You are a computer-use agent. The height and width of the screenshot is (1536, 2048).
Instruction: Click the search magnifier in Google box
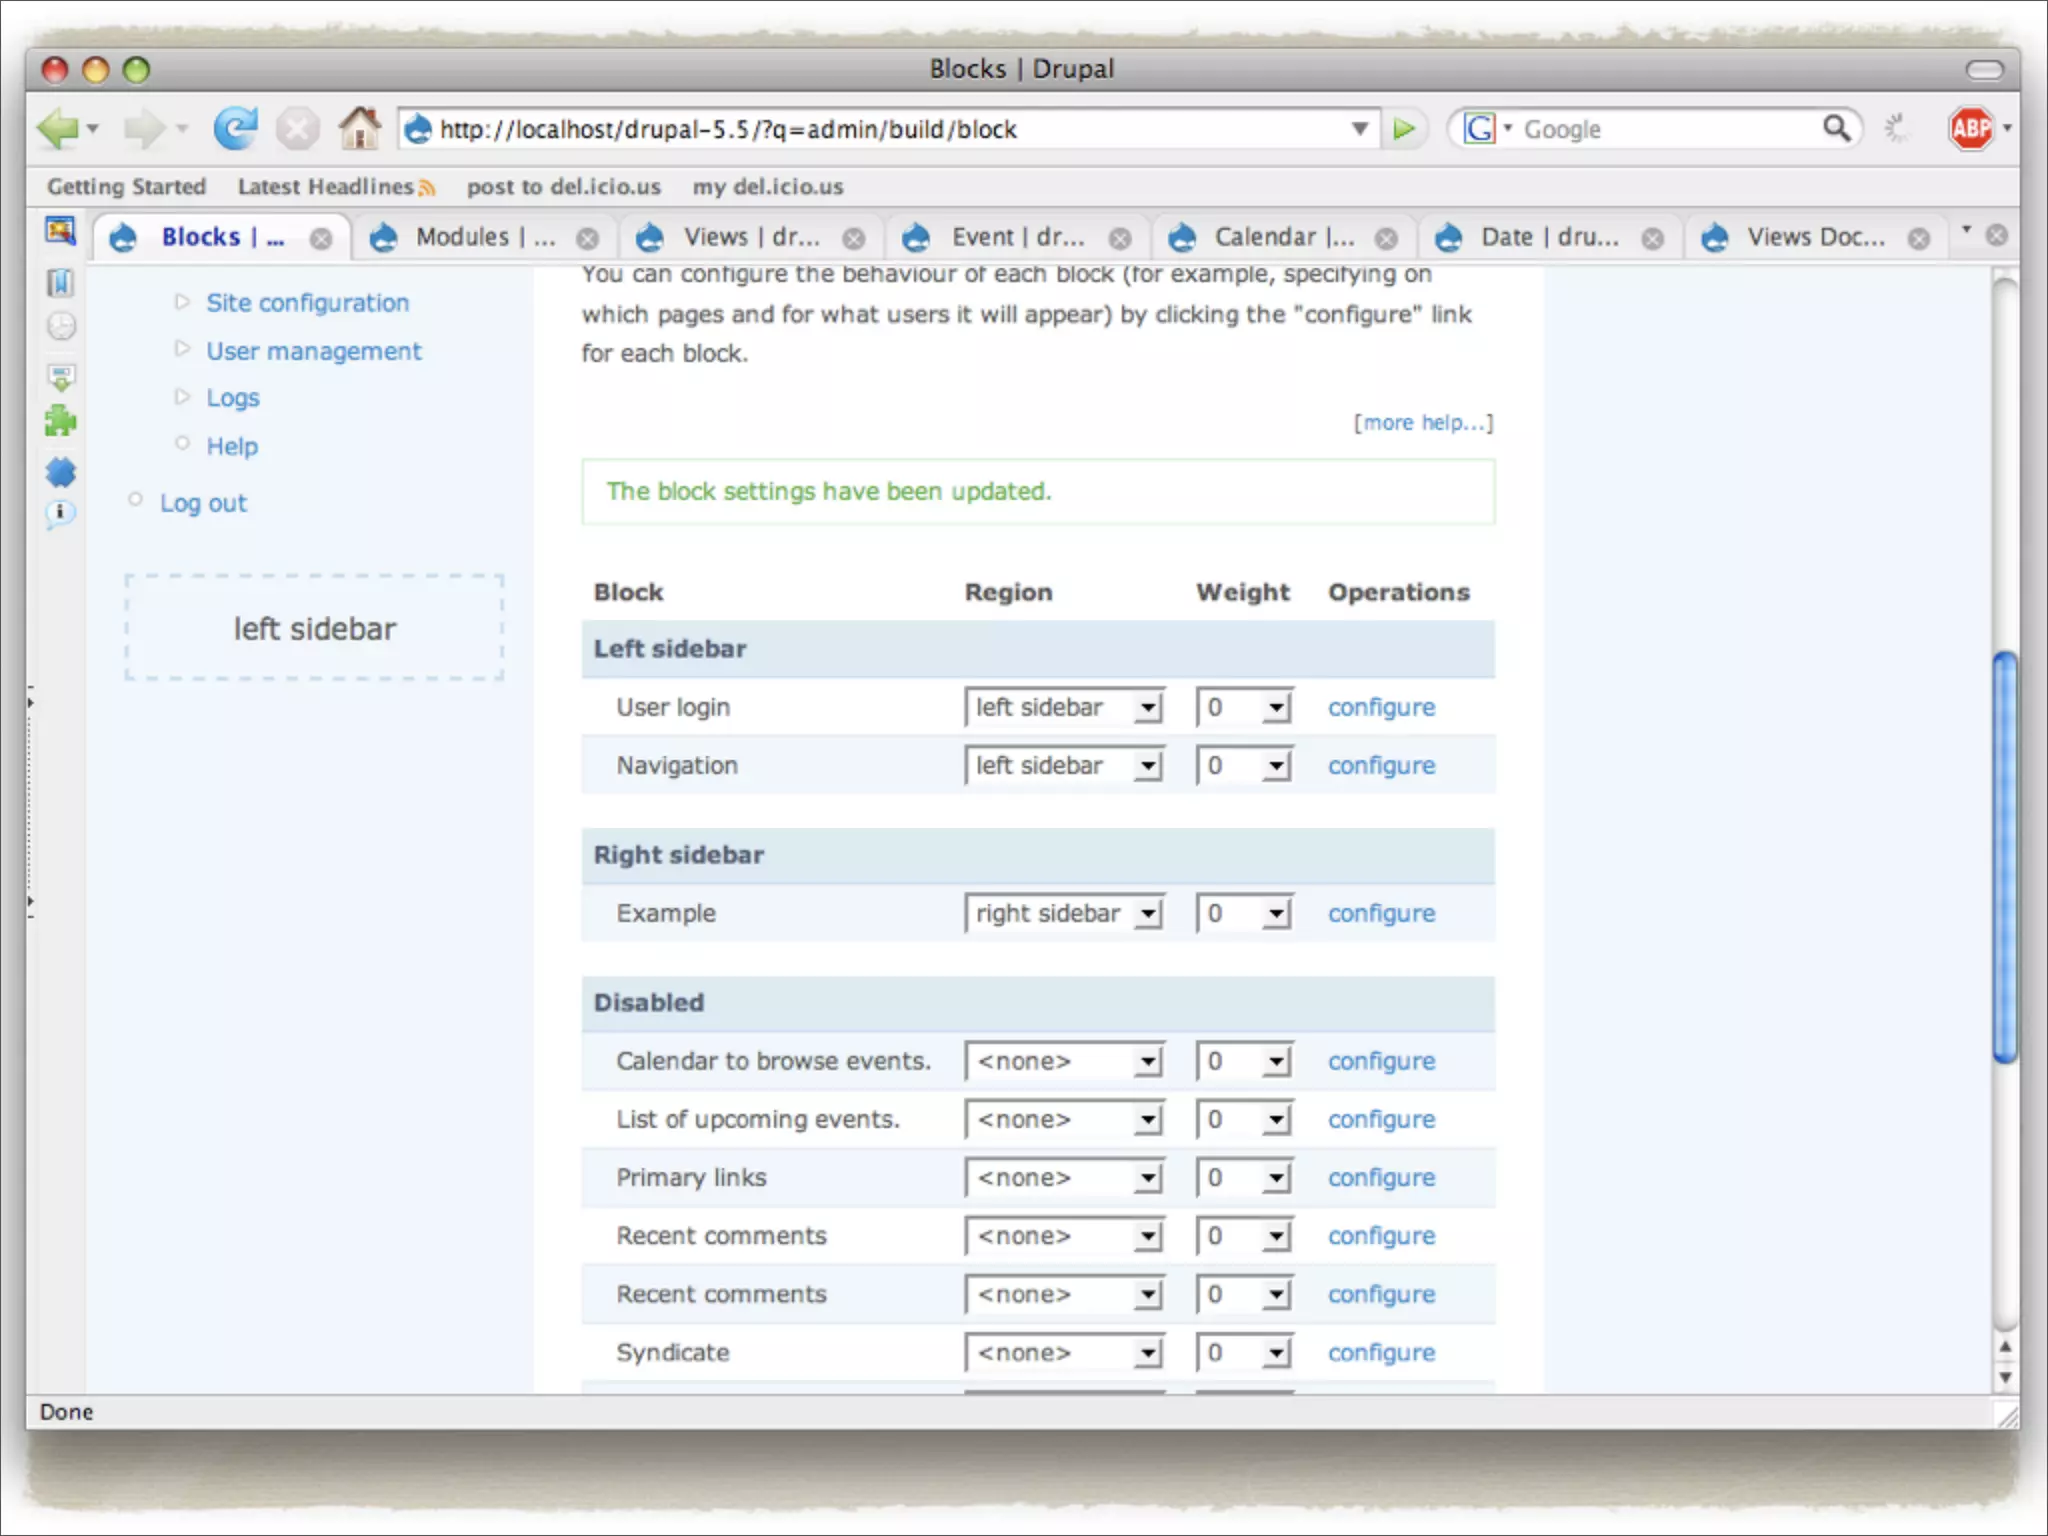[x=1836, y=129]
